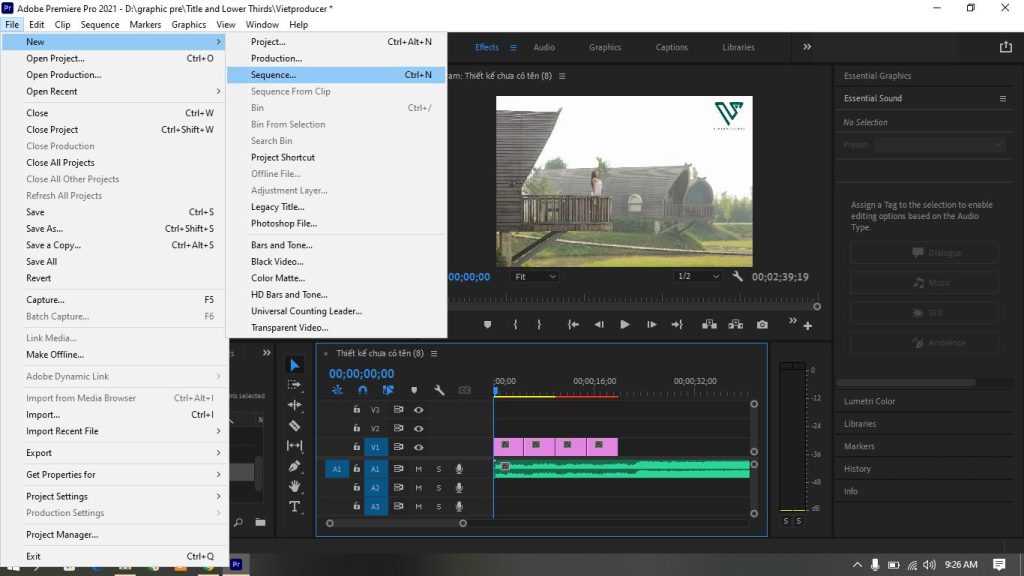
Task: Mute the A2 audio track
Action: (418, 488)
